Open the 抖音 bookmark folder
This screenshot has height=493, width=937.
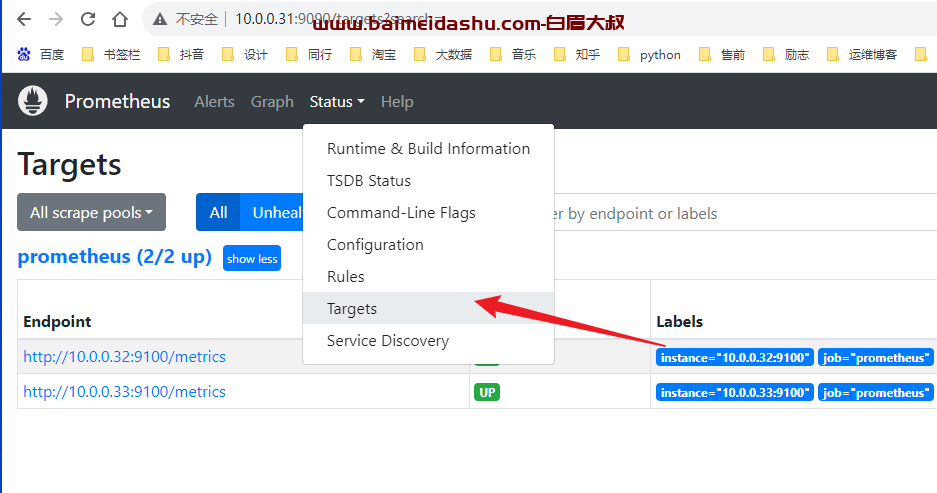tap(180, 54)
